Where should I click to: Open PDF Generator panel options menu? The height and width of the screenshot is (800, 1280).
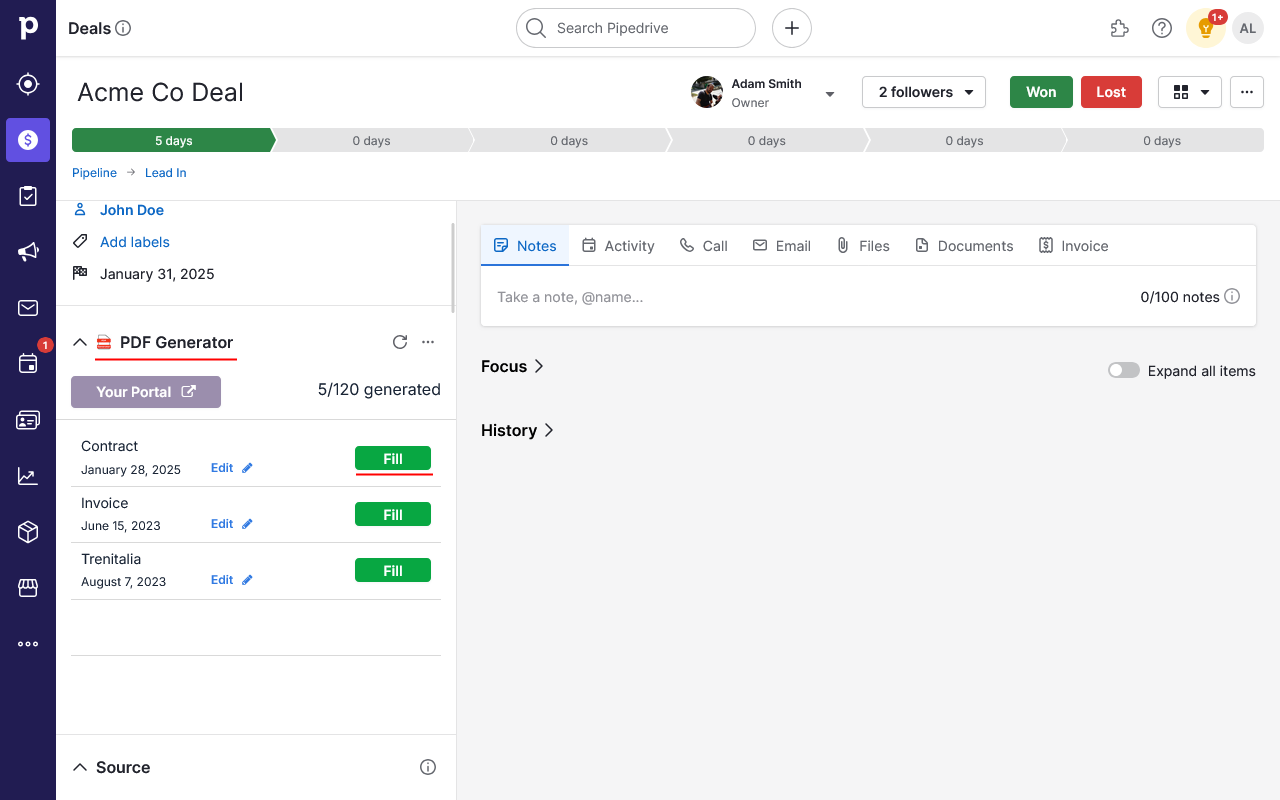[428, 342]
